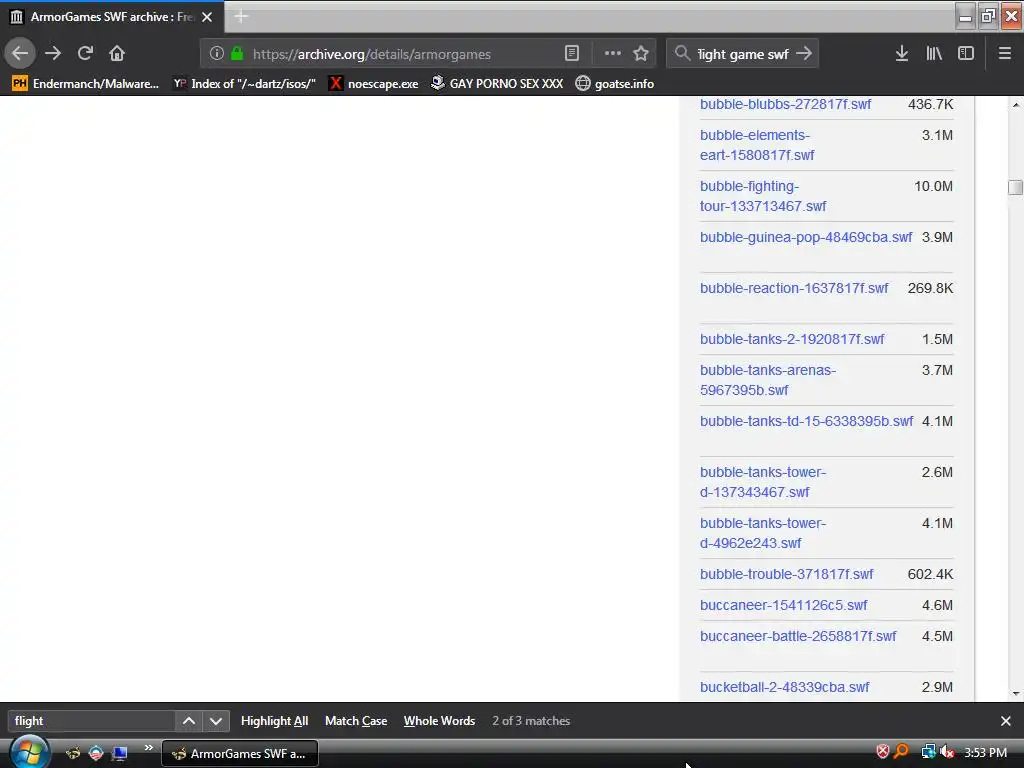Viewport: 1024px width, 768px height.
Task: Click the search box with flight game swf
Action: [x=743, y=54]
